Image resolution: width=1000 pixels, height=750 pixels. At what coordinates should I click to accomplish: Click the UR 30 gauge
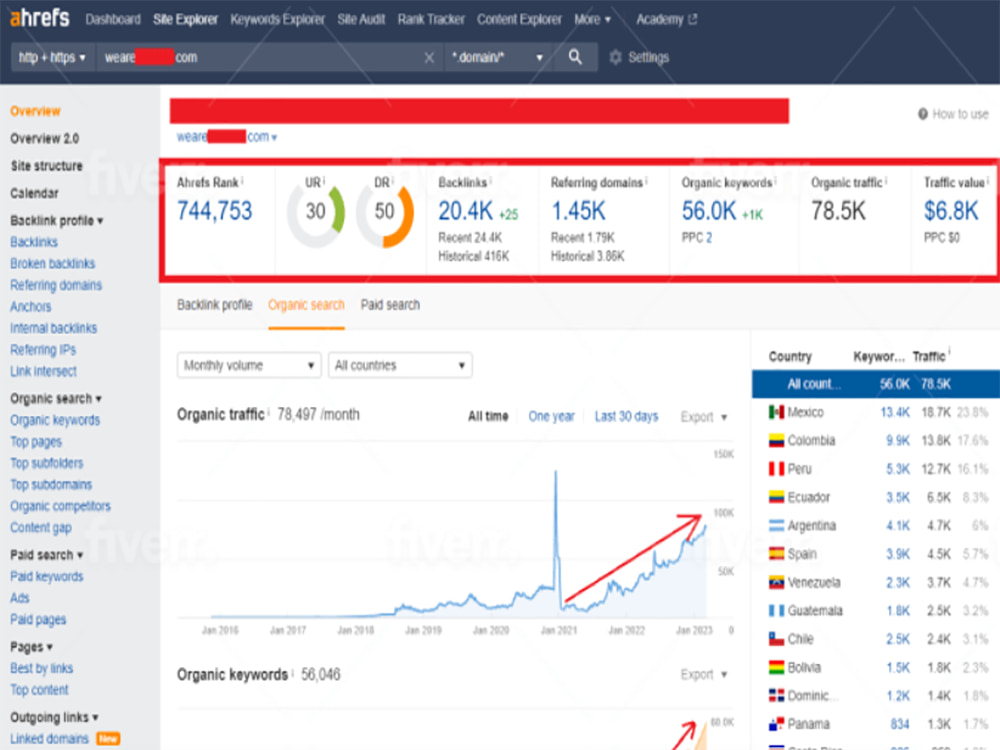pos(316,212)
